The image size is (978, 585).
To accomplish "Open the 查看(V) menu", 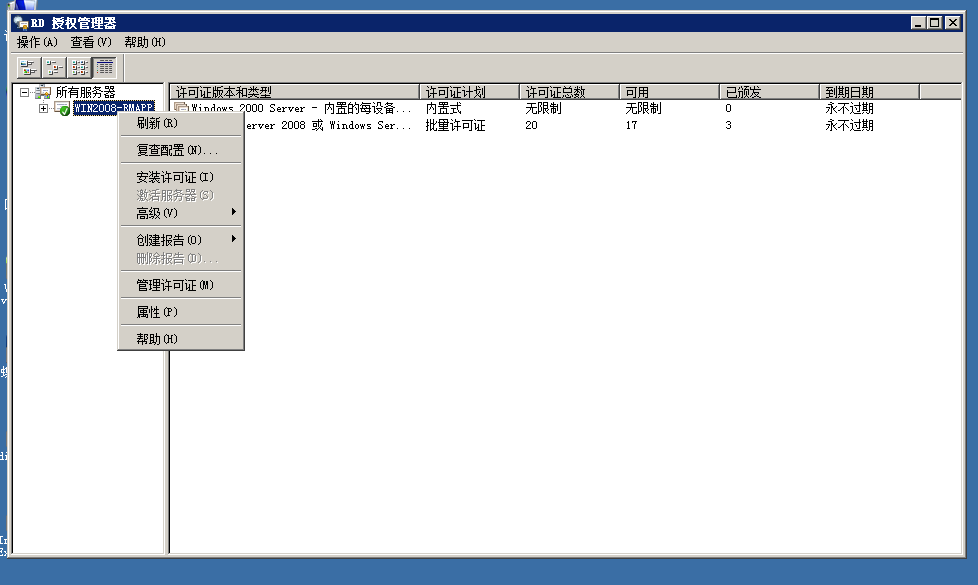I will [91, 42].
